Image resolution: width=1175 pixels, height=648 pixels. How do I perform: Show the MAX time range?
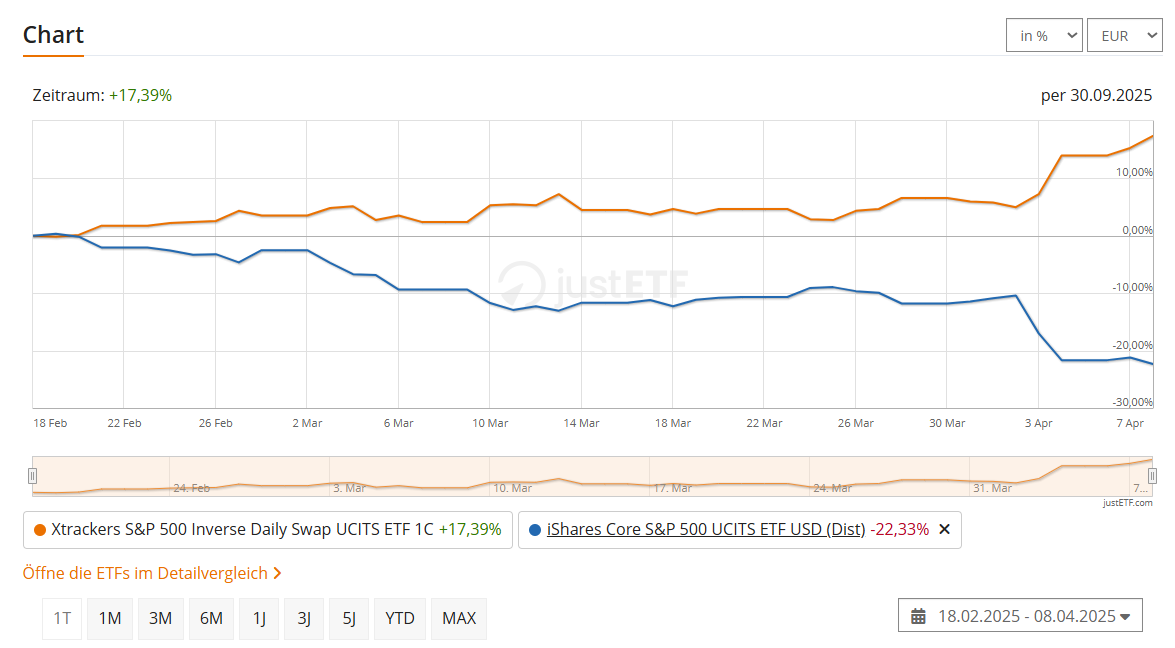point(459,618)
